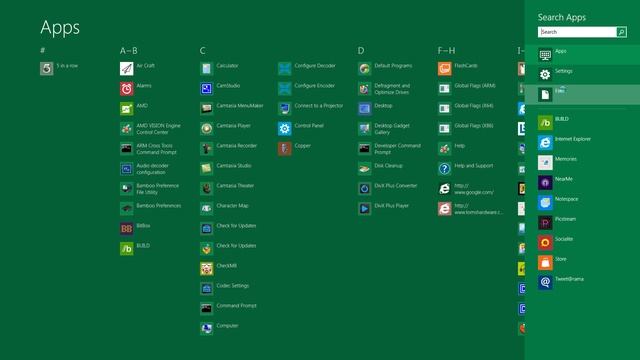
Task: Launch the CheckM8 app
Action: [x=218, y=269]
